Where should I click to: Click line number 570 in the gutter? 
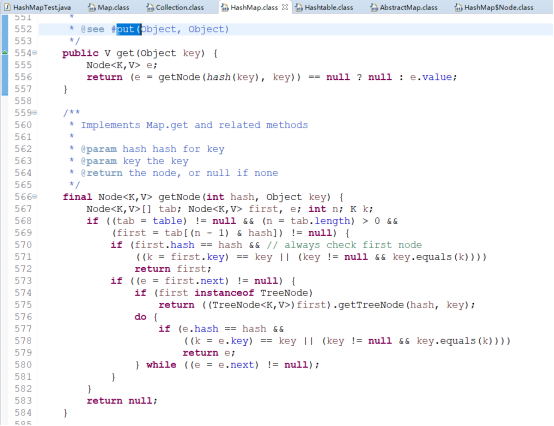(x=23, y=245)
